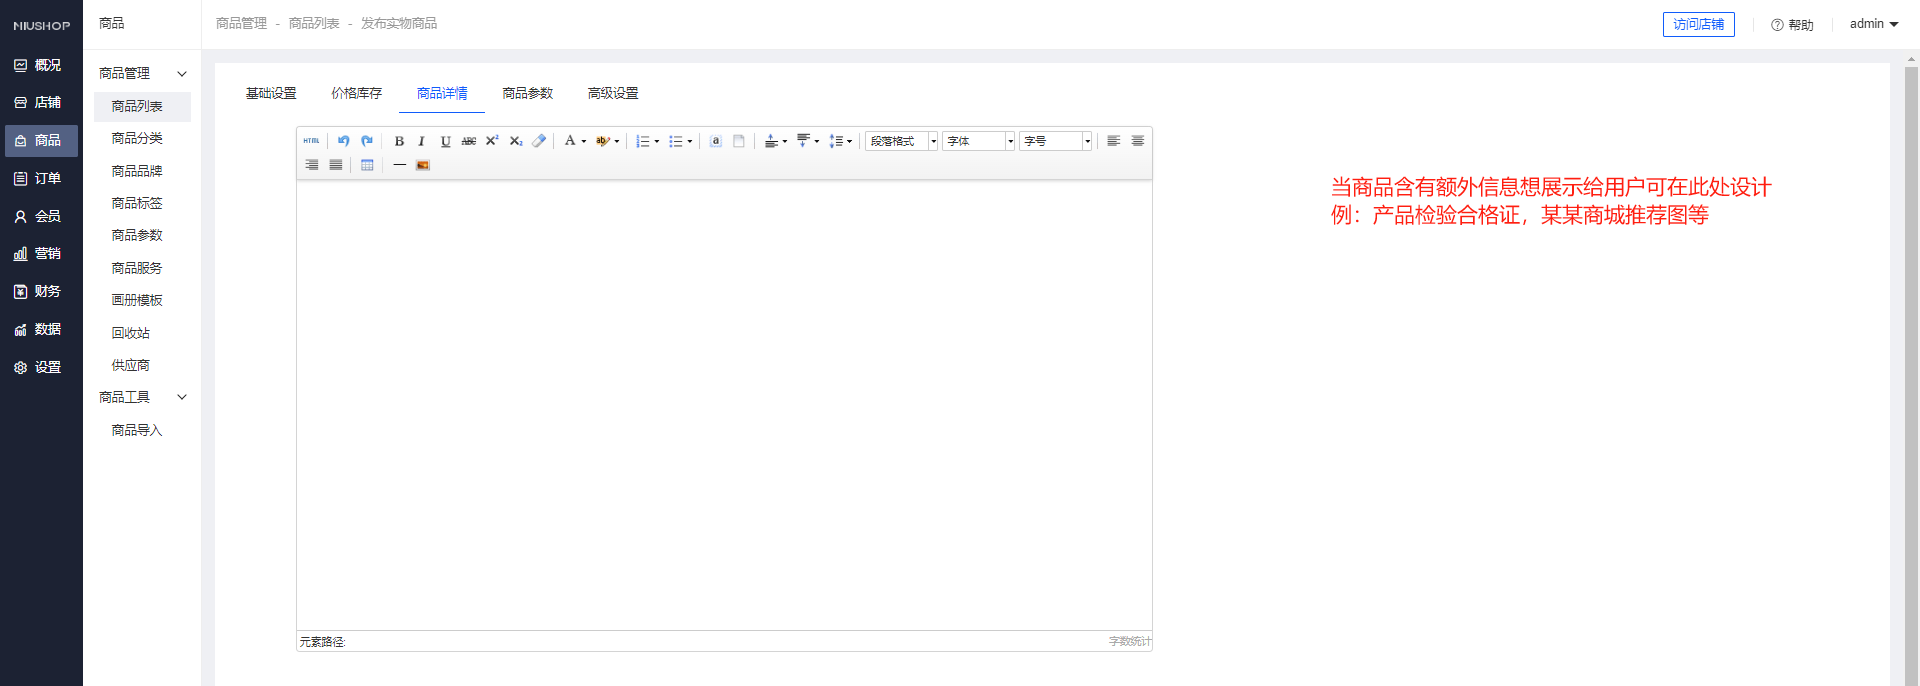The height and width of the screenshot is (686, 1920).
Task: Open the 段落格式 paragraph format dropdown
Action: [901, 141]
